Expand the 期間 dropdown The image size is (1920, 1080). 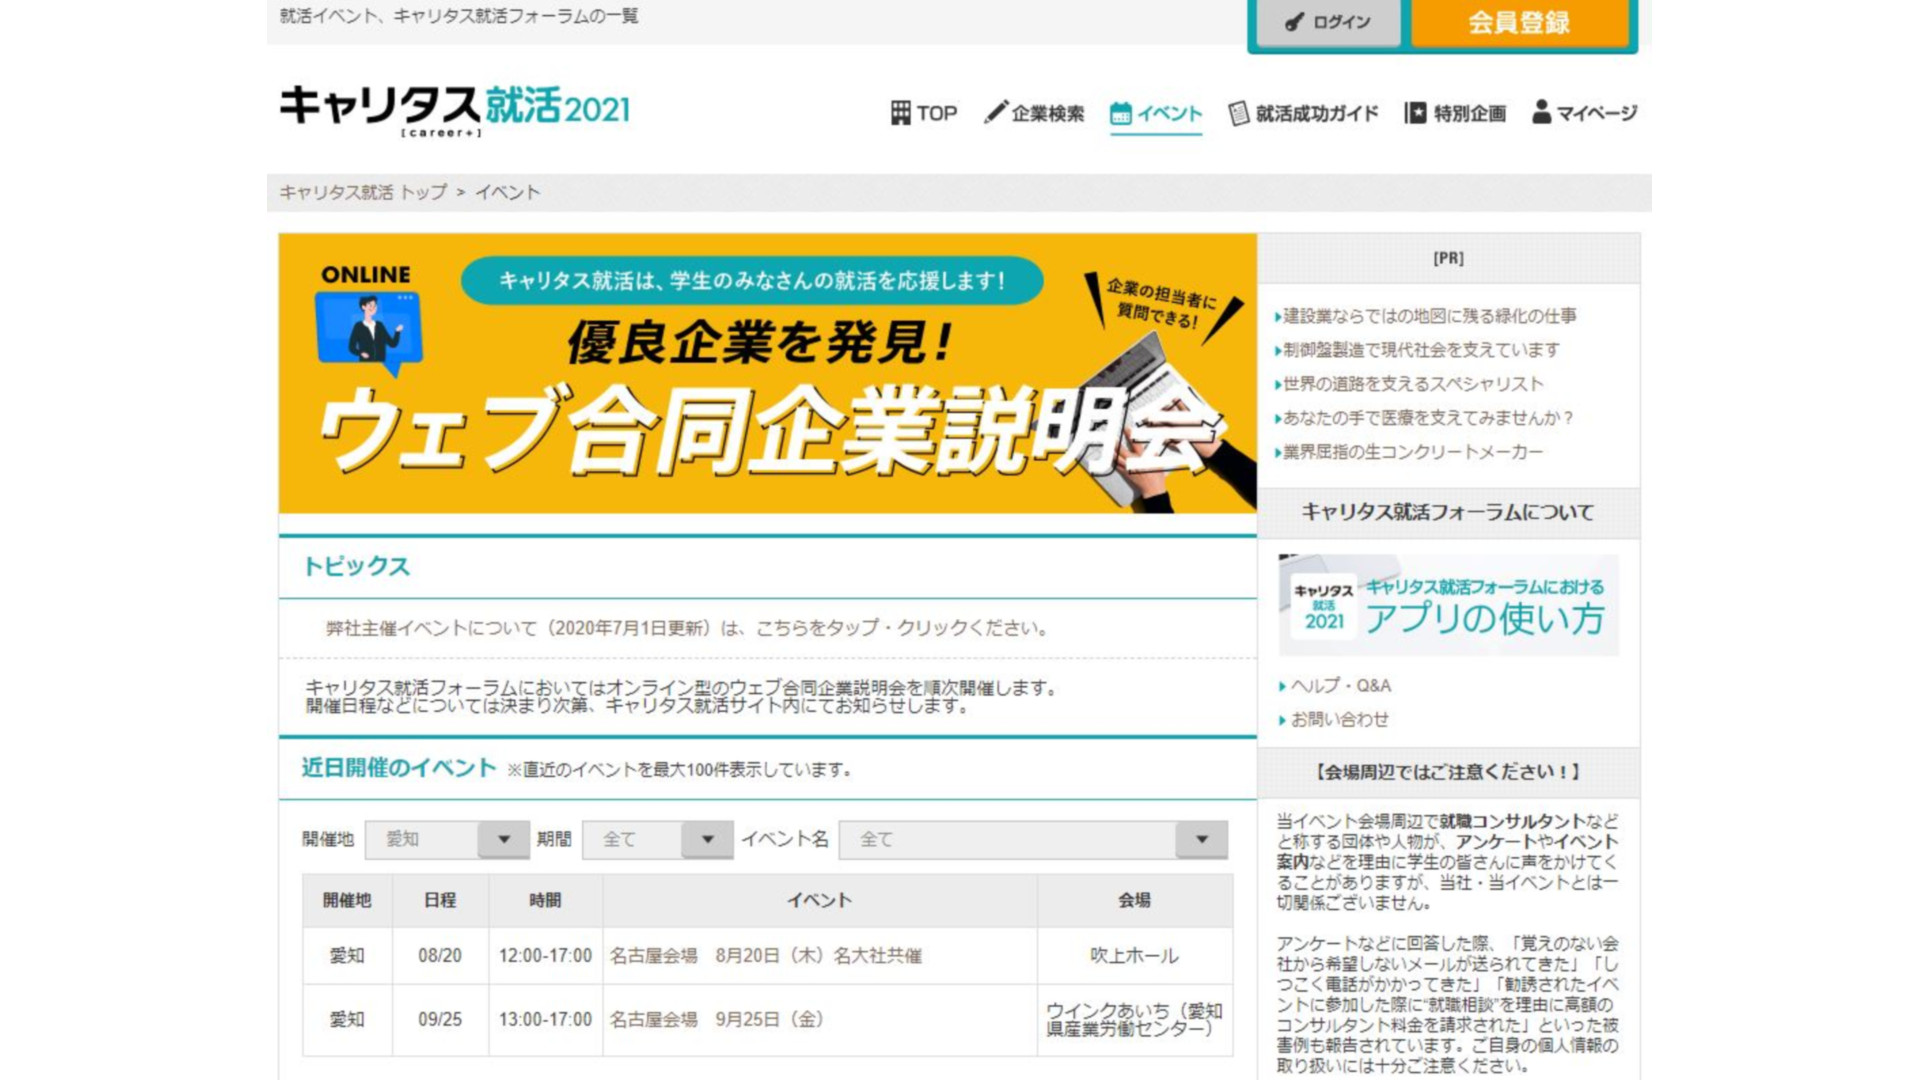(657, 840)
